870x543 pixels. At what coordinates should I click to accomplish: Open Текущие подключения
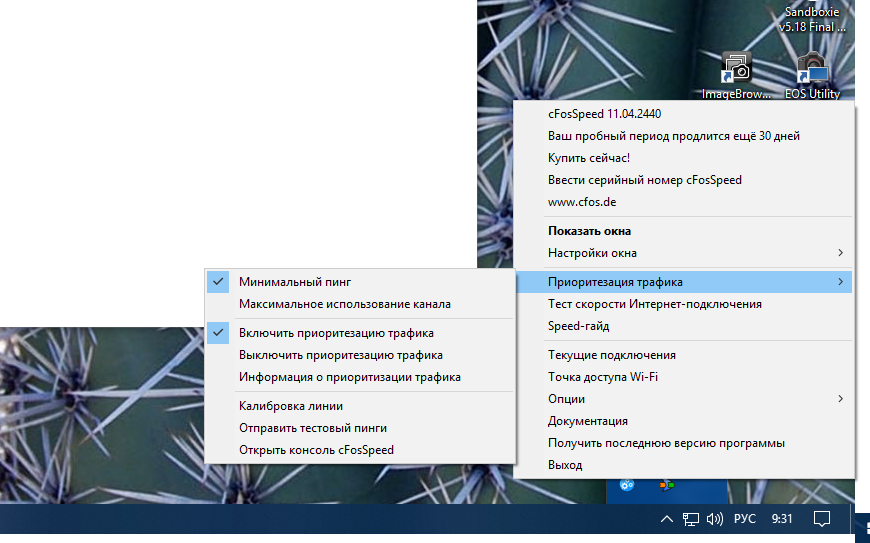(684, 355)
